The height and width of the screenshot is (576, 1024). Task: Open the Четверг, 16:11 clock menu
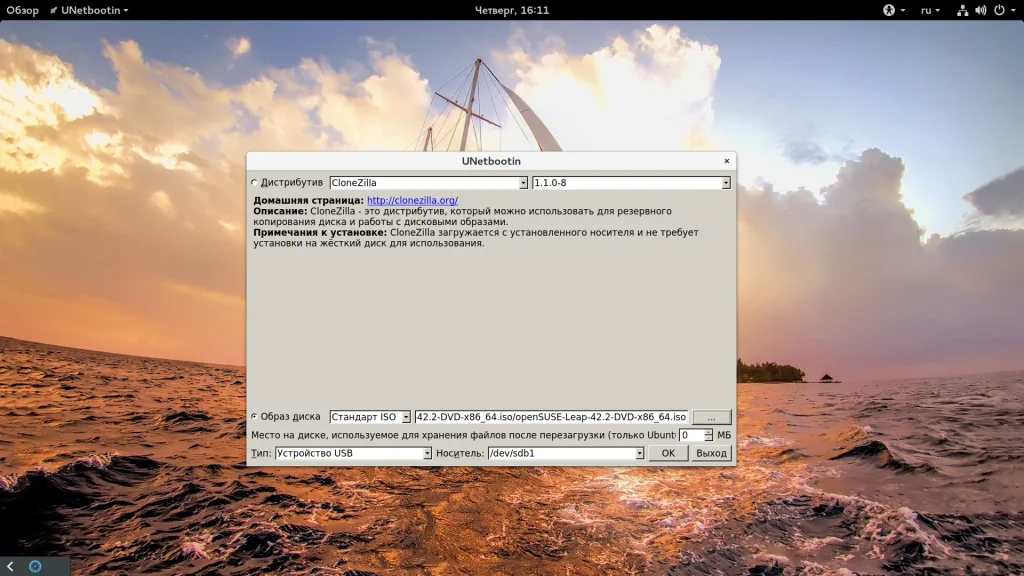coord(511,10)
